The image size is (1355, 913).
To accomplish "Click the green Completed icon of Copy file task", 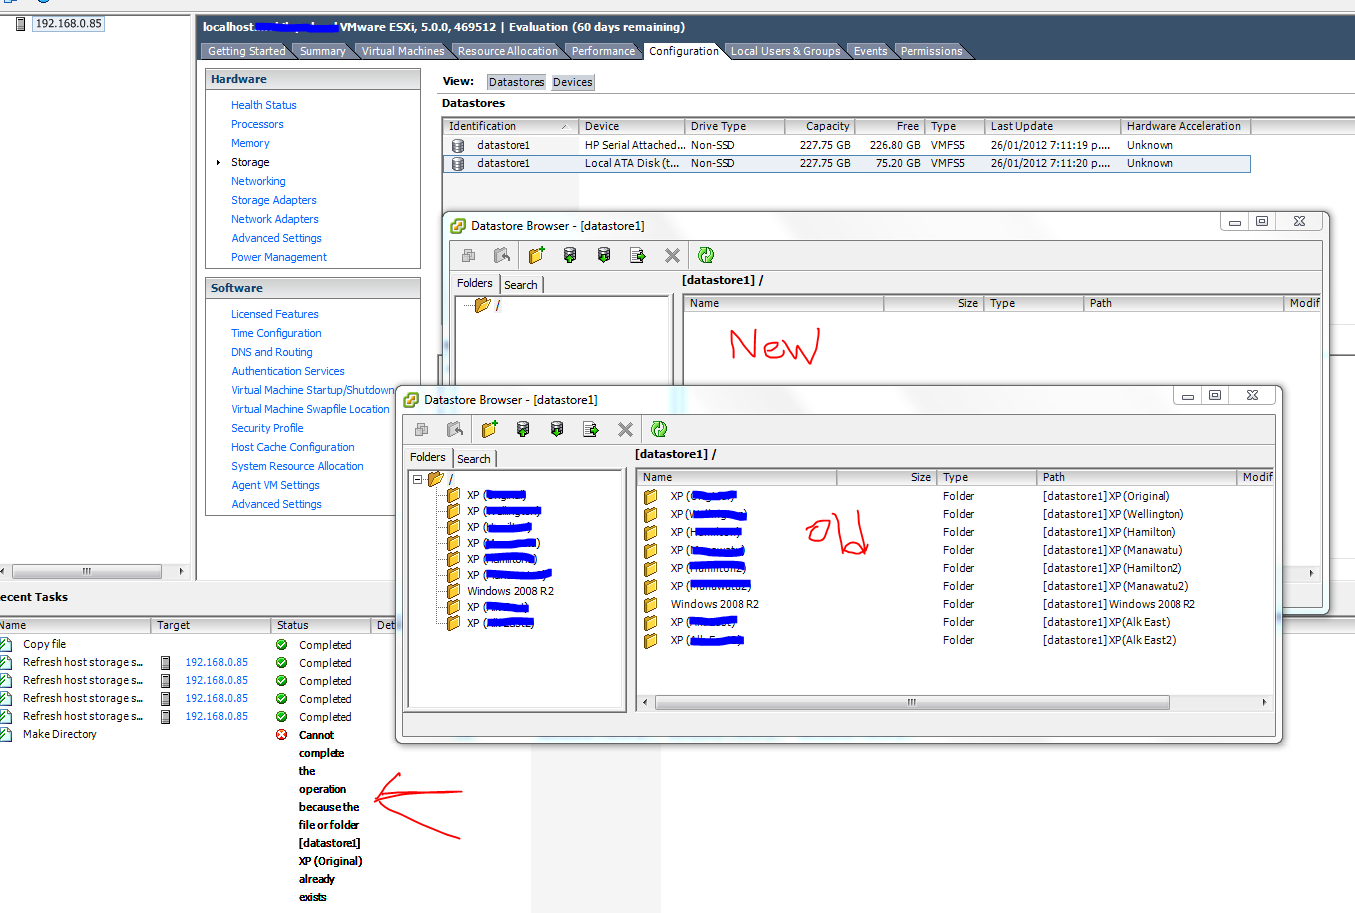I will coord(282,645).
